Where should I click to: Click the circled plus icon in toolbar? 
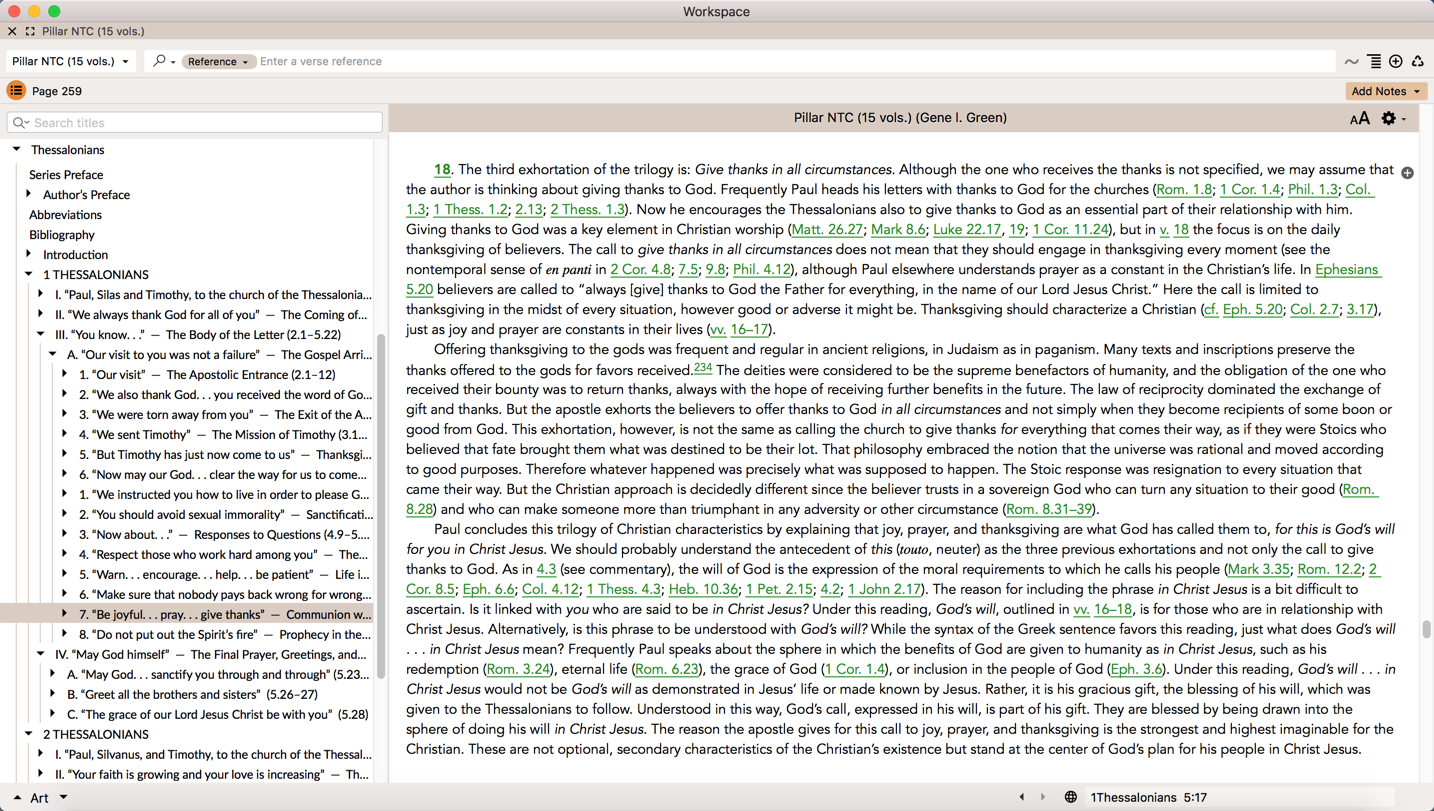pyautogui.click(x=1396, y=62)
